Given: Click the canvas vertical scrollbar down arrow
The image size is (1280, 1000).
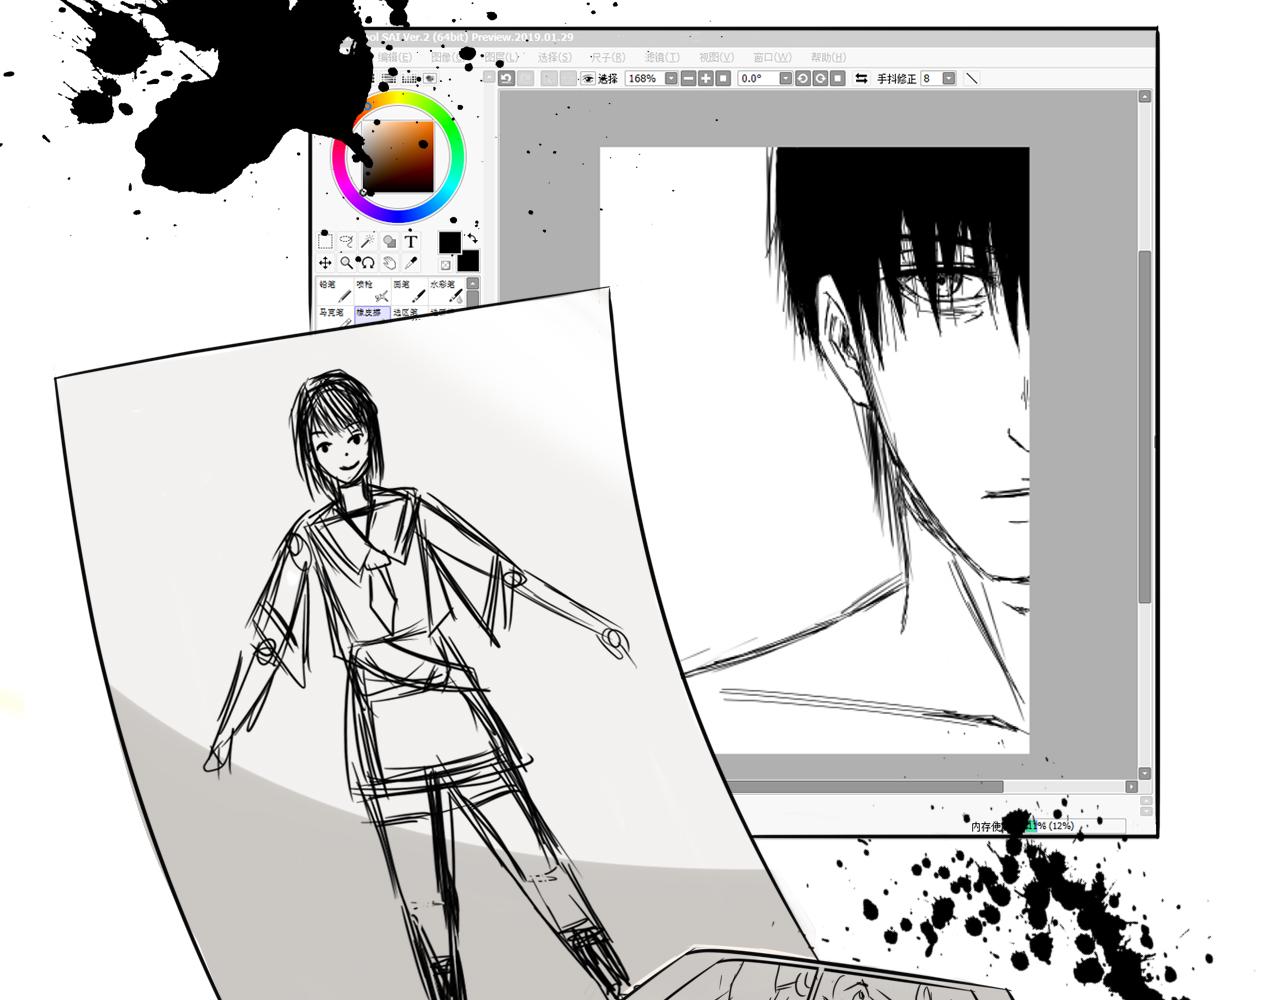Looking at the screenshot, I should 1145,773.
